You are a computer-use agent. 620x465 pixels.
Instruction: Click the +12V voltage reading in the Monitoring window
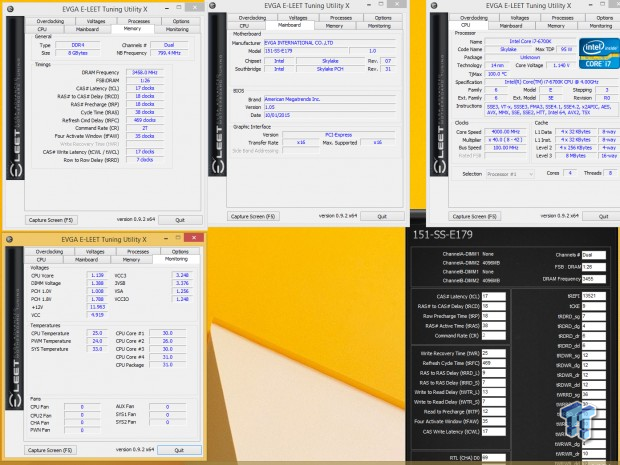coord(97,307)
